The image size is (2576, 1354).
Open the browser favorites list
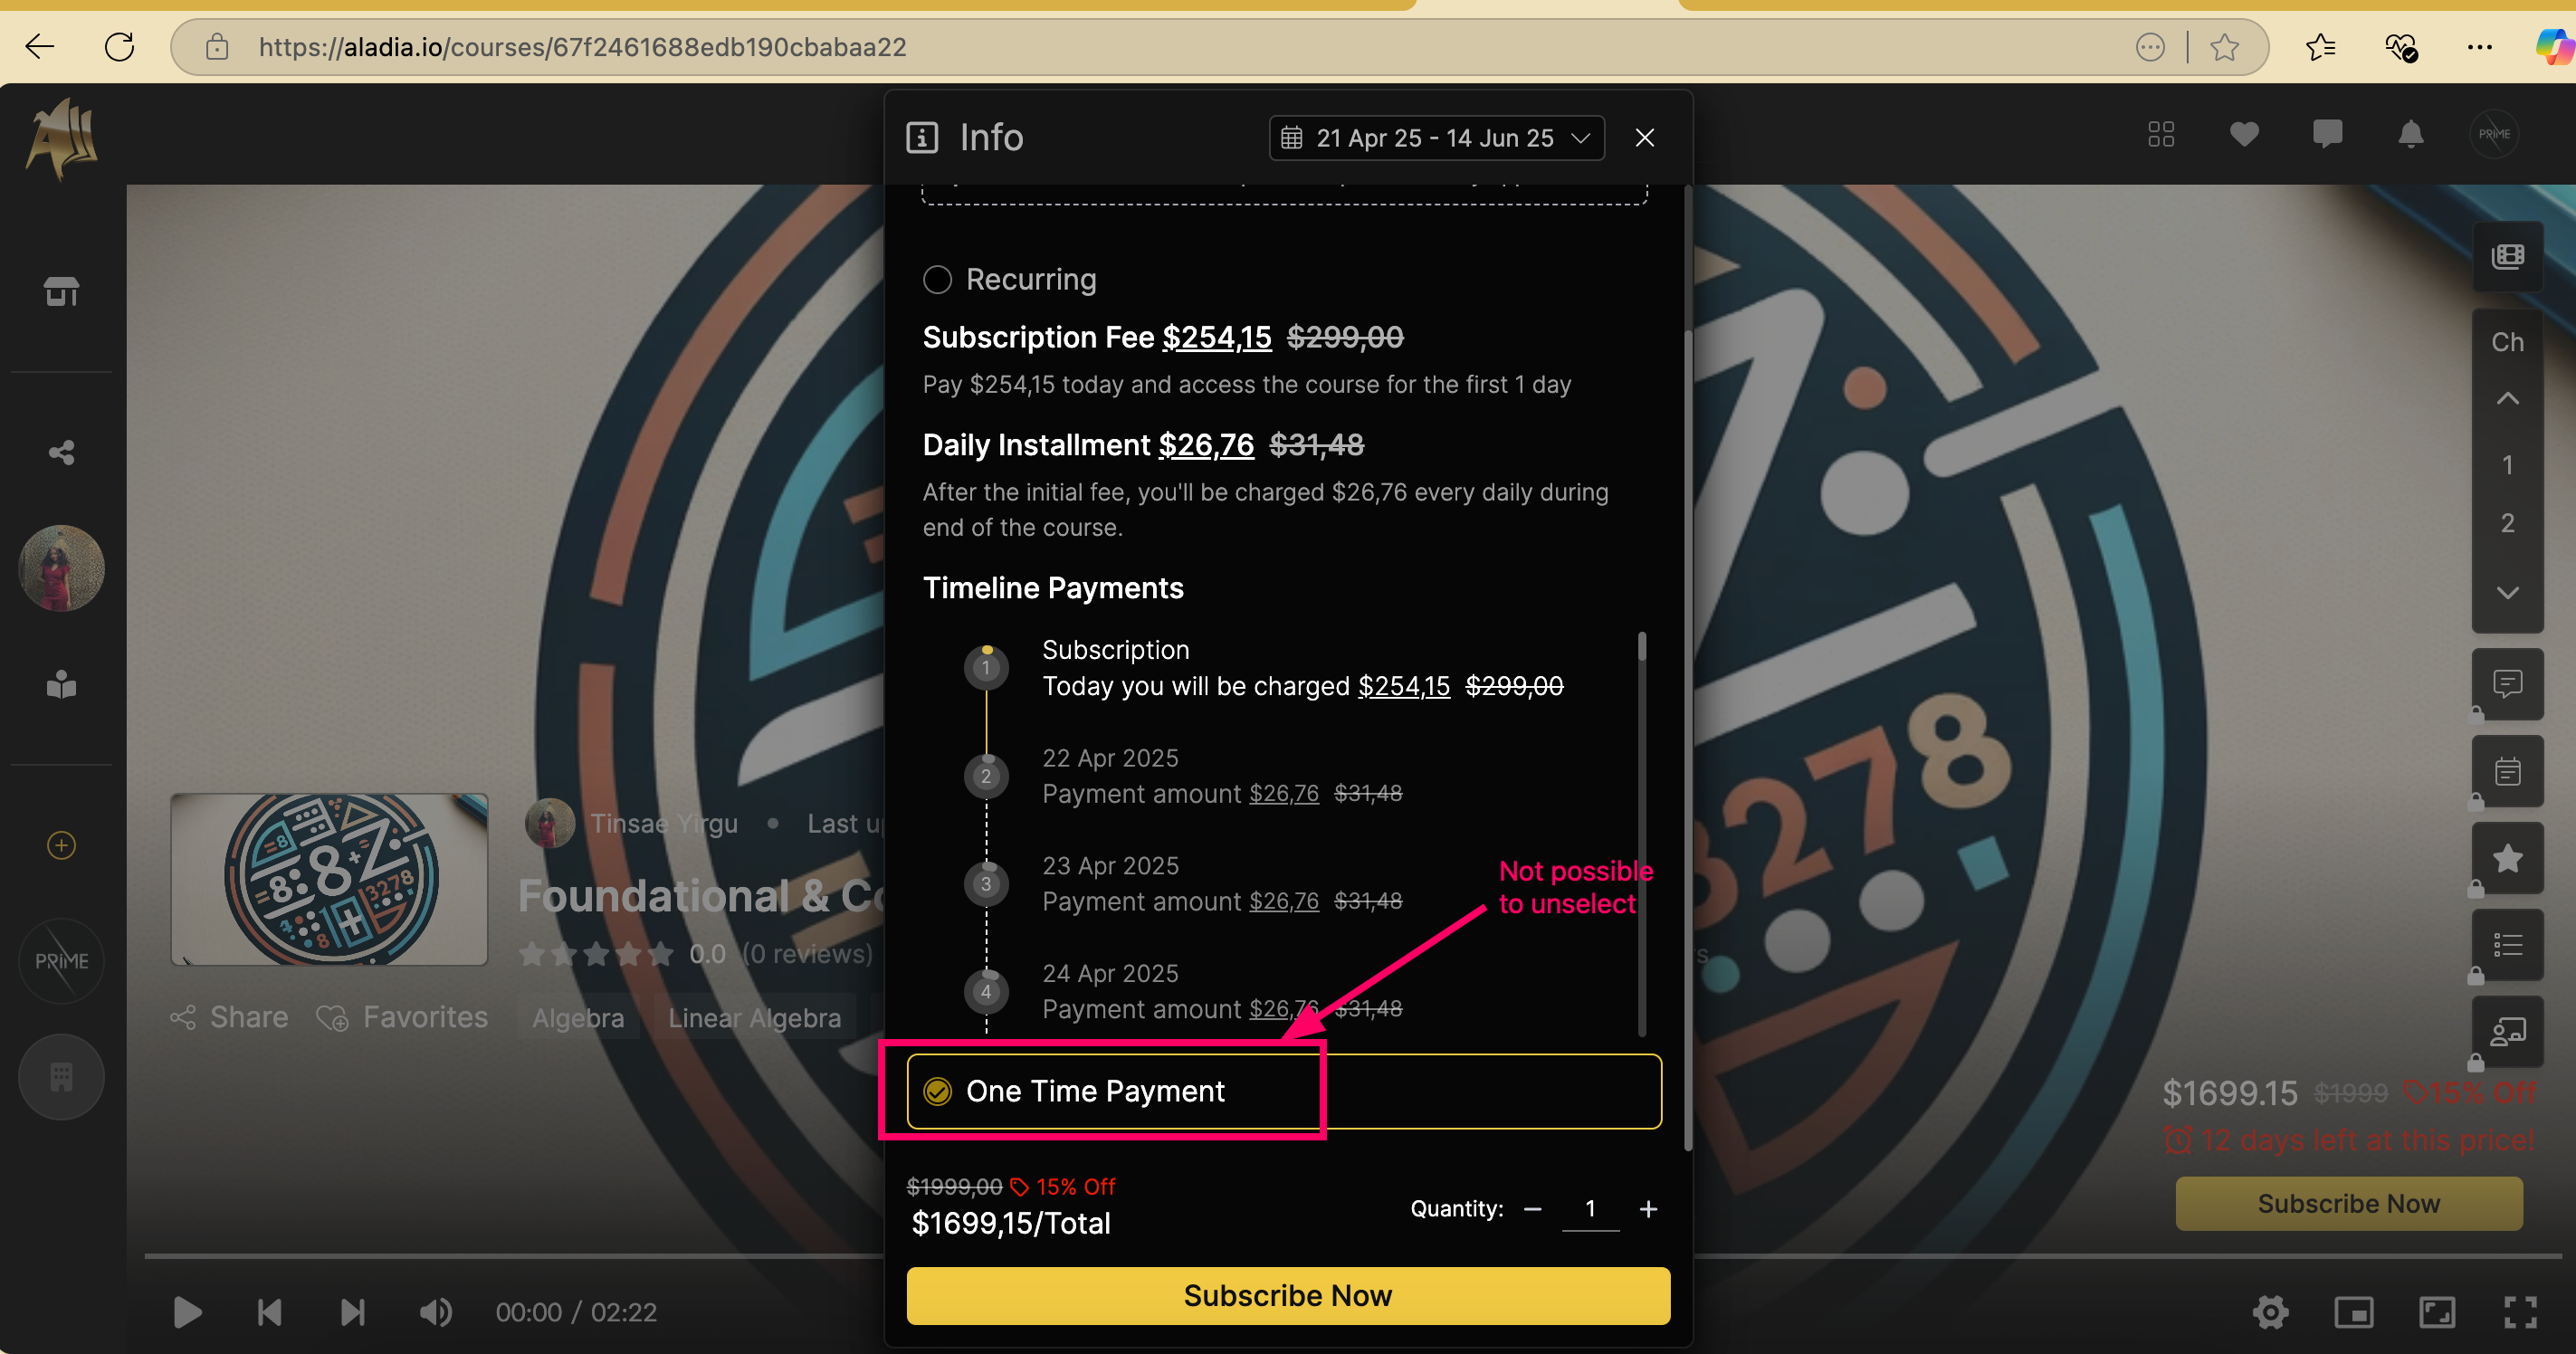[2321, 47]
